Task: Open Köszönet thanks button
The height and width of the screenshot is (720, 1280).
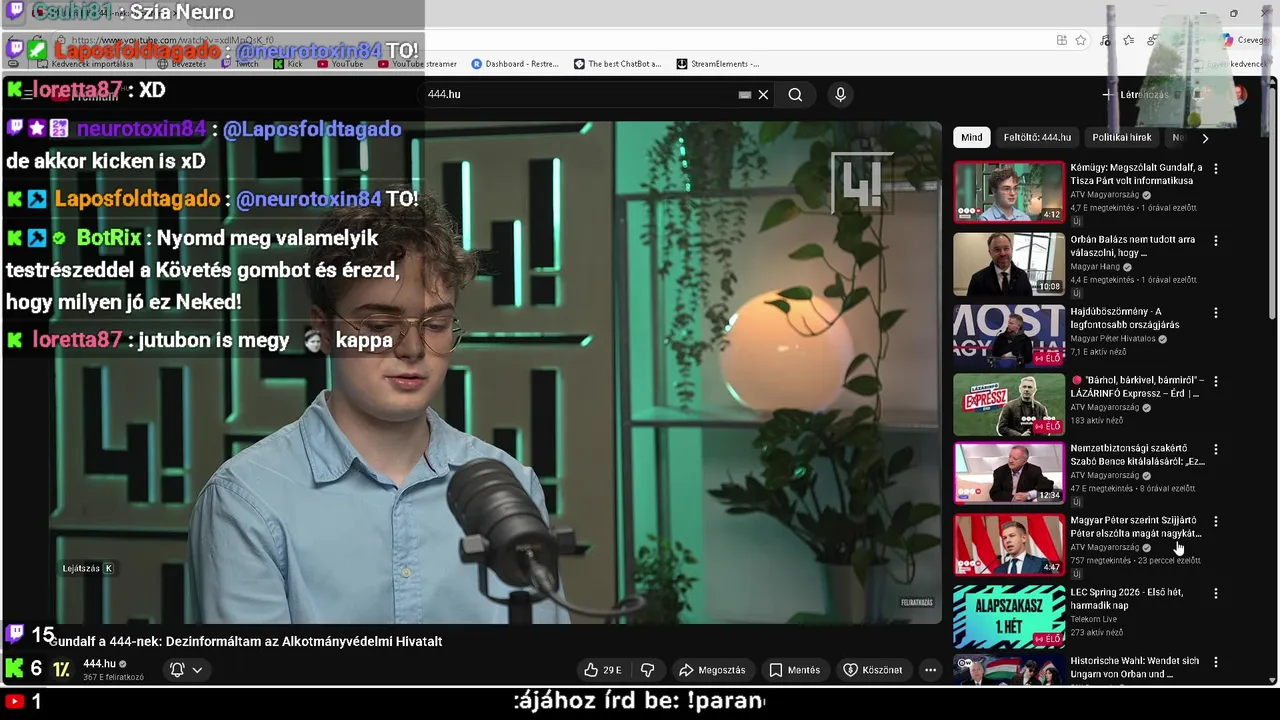Action: pyautogui.click(x=873, y=670)
